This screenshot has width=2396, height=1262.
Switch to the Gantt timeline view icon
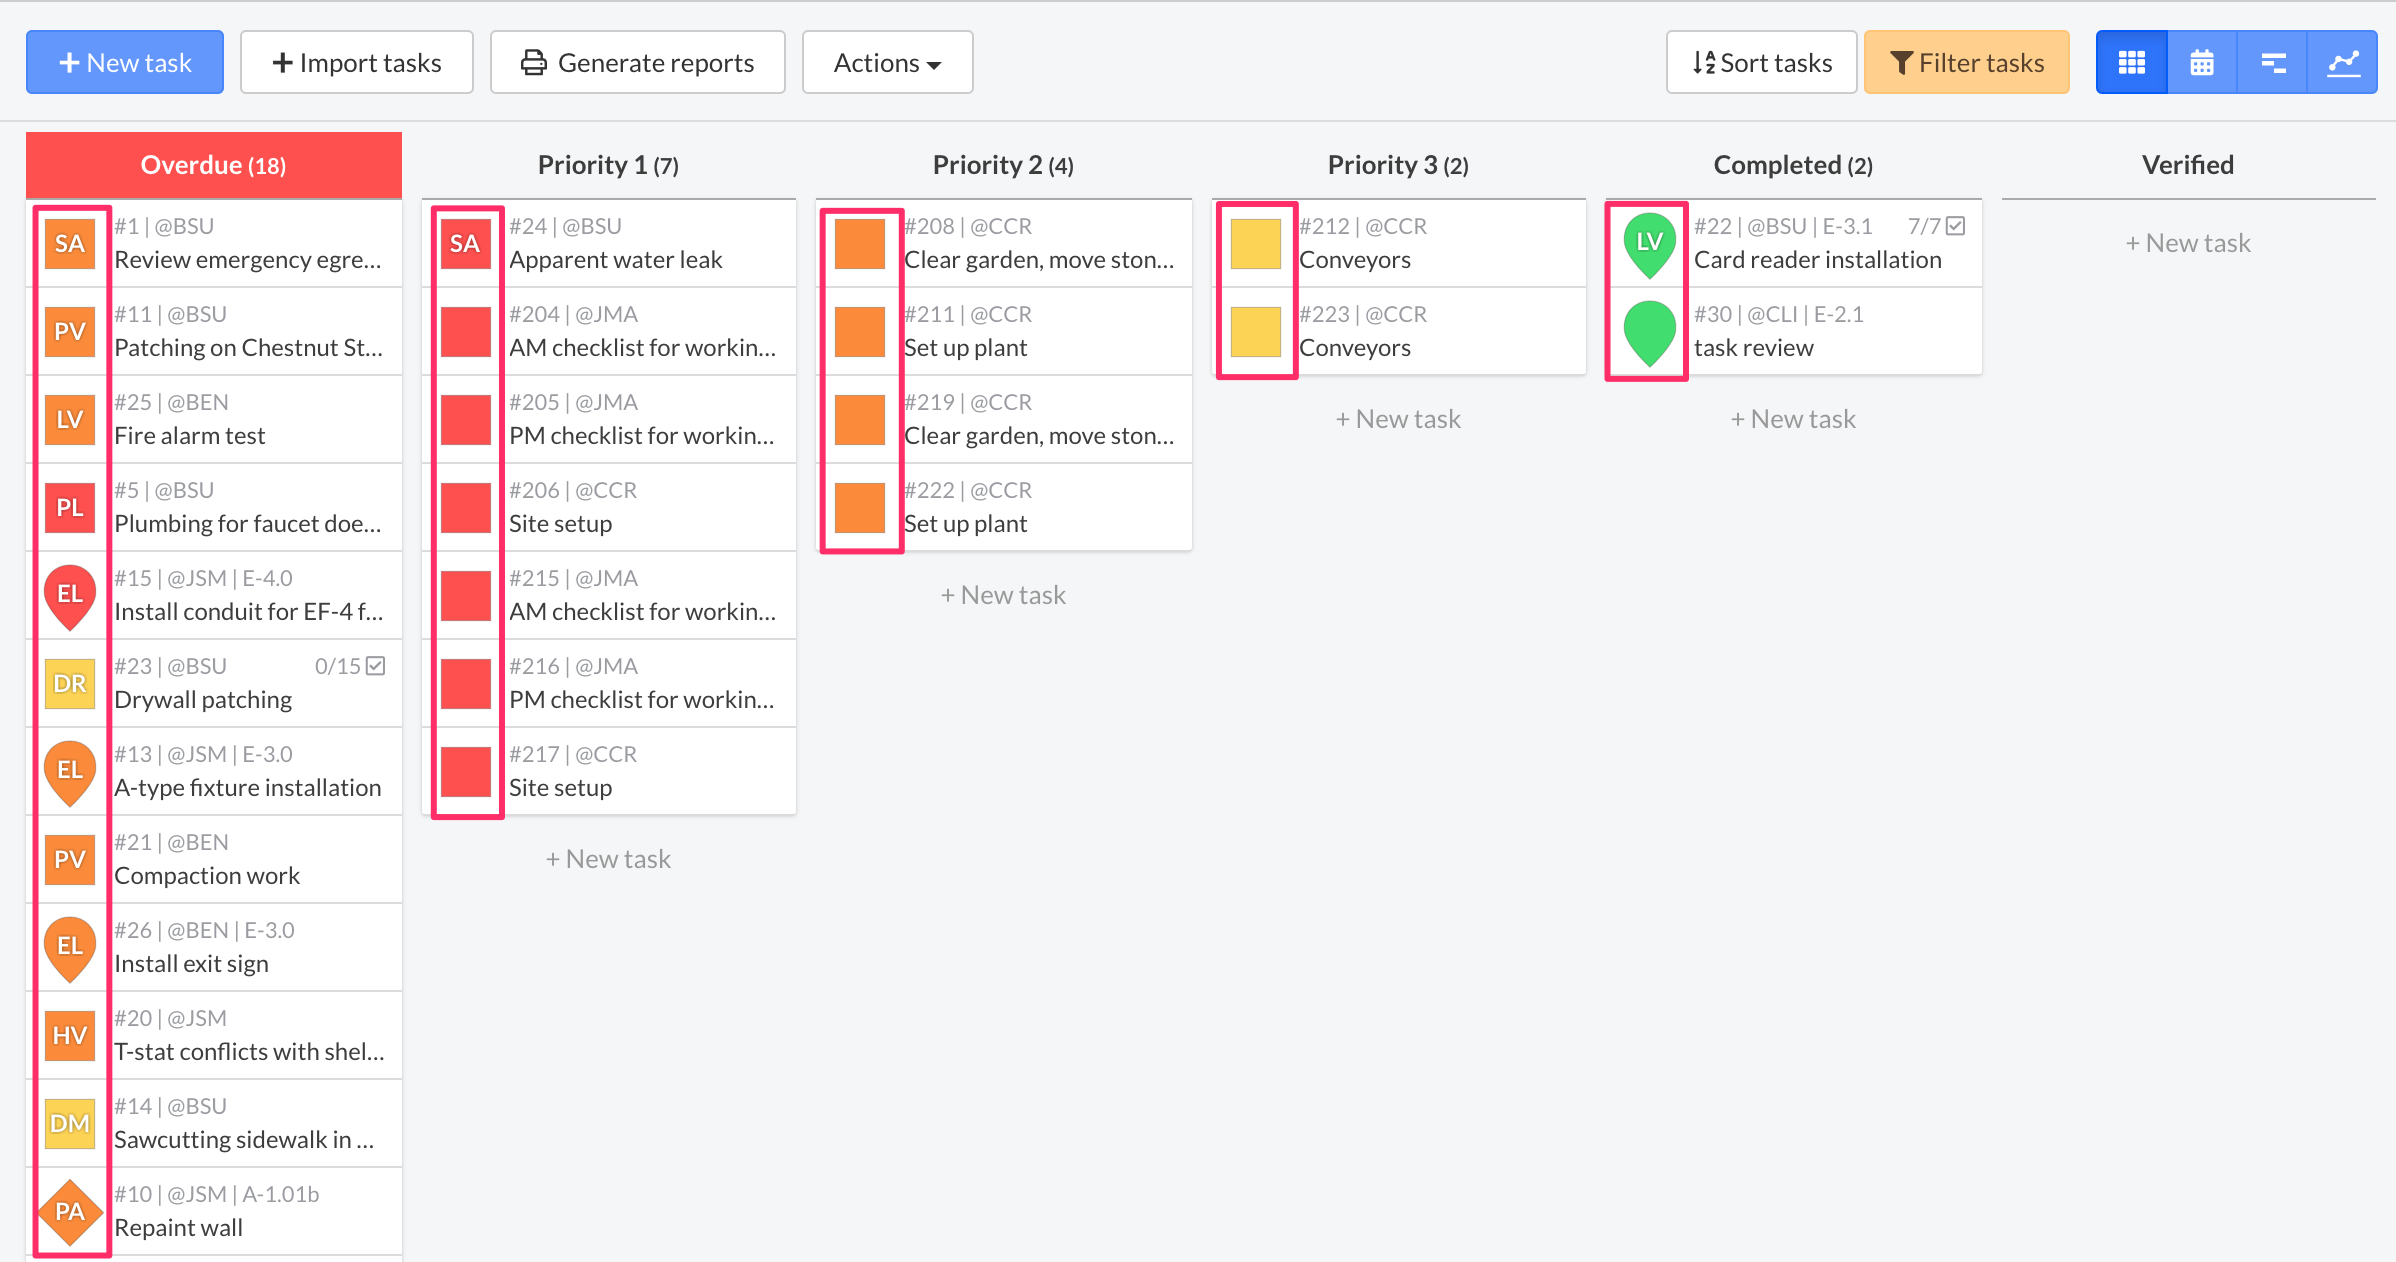point(2273,63)
